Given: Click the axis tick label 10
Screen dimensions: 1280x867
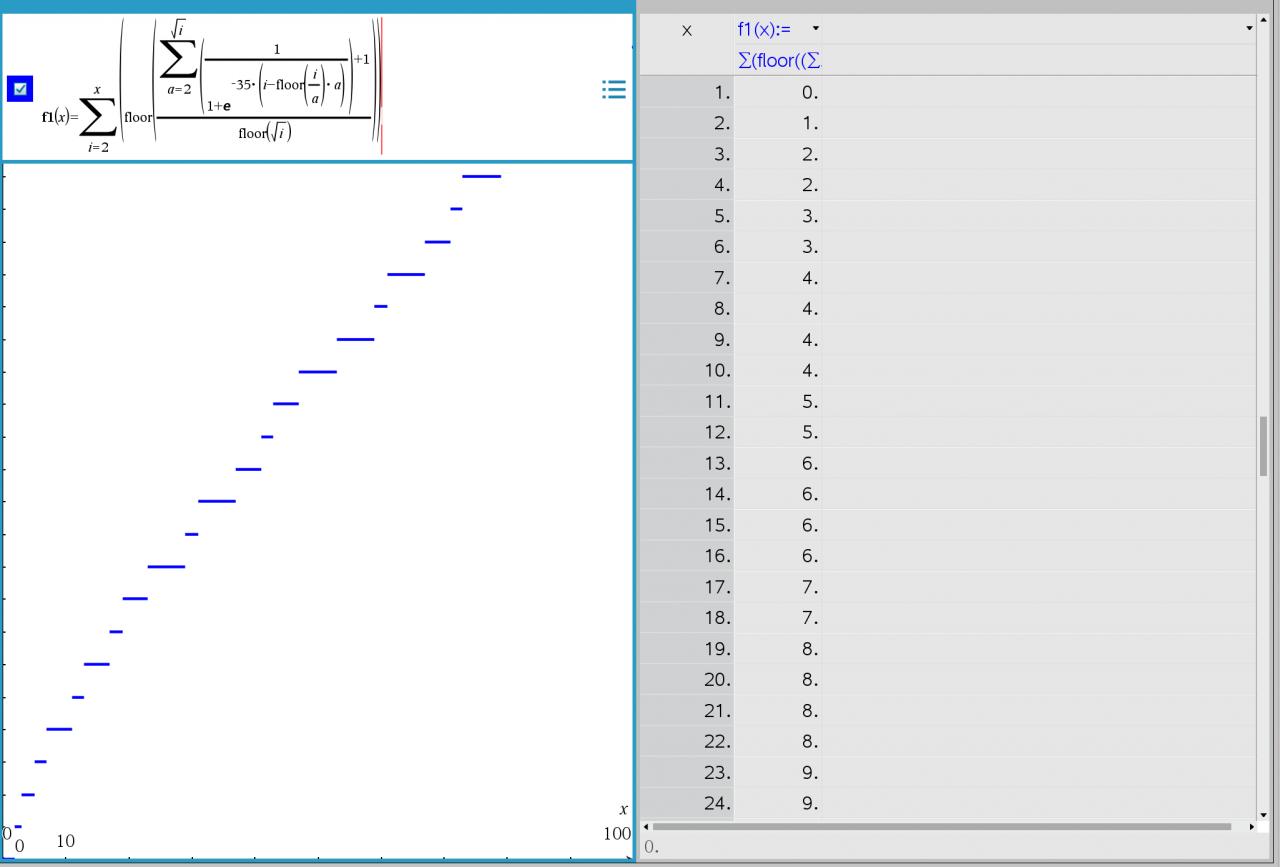Looking at the screenshot, I should pyautogui.click(x=65, y=841).
